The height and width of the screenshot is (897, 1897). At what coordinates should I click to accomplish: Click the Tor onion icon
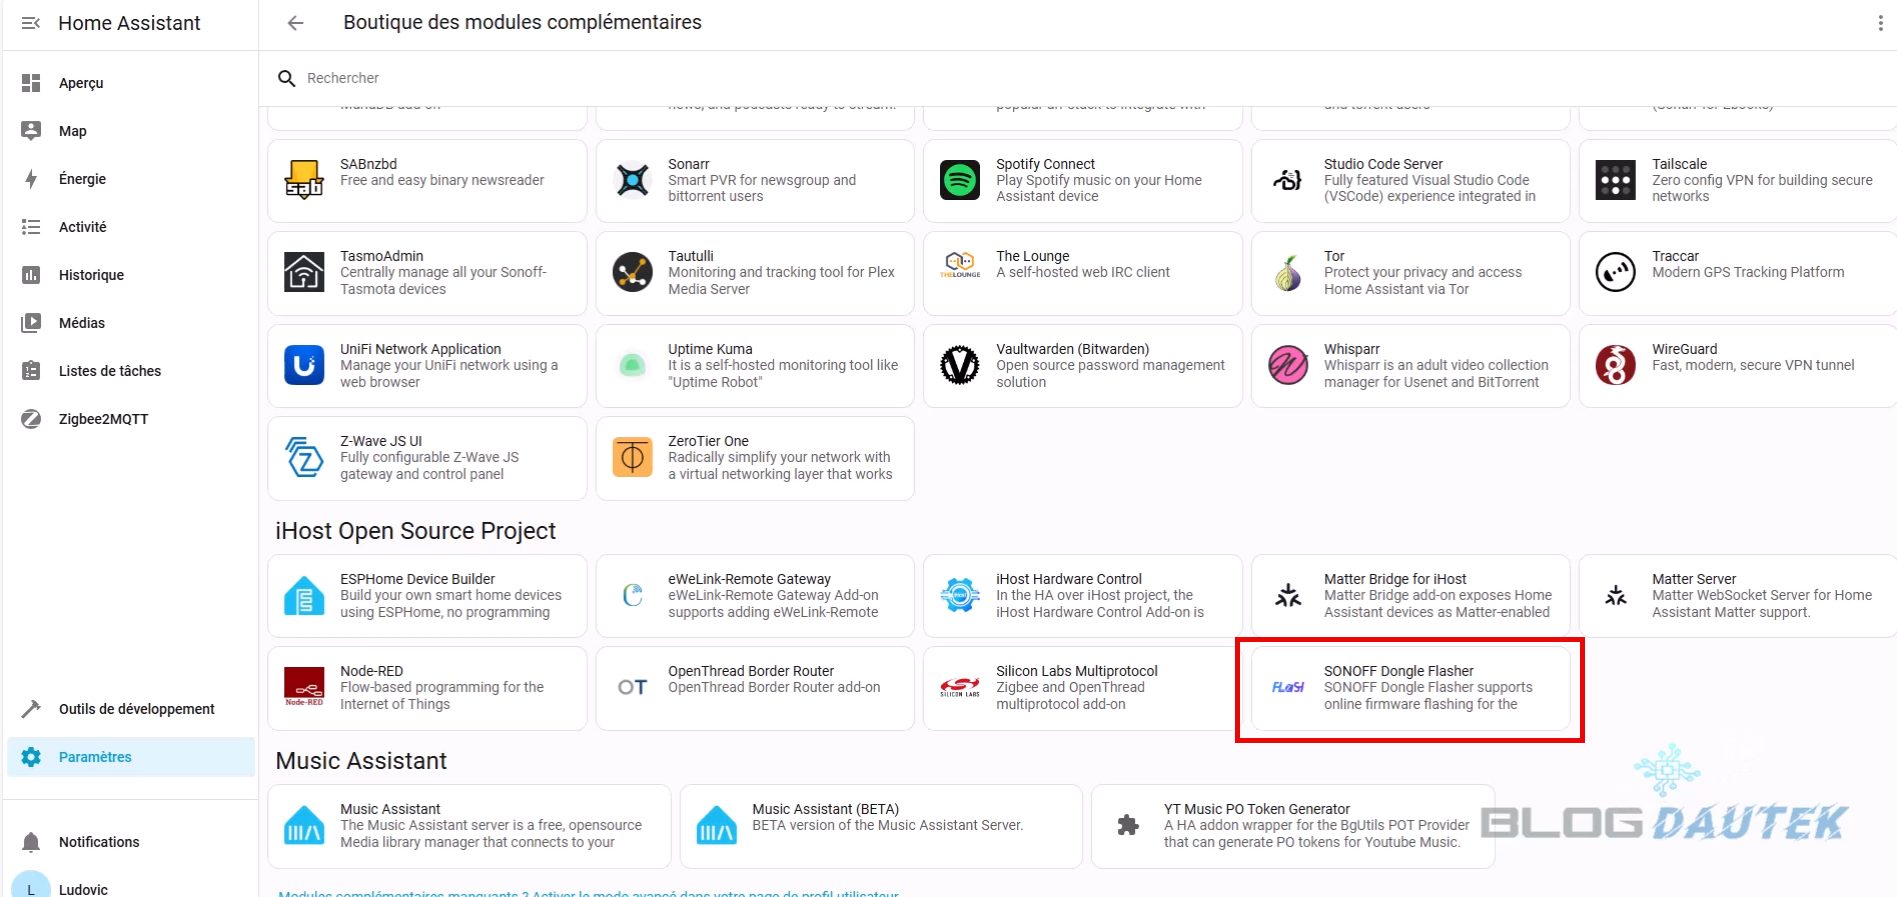click(1288, 273)
